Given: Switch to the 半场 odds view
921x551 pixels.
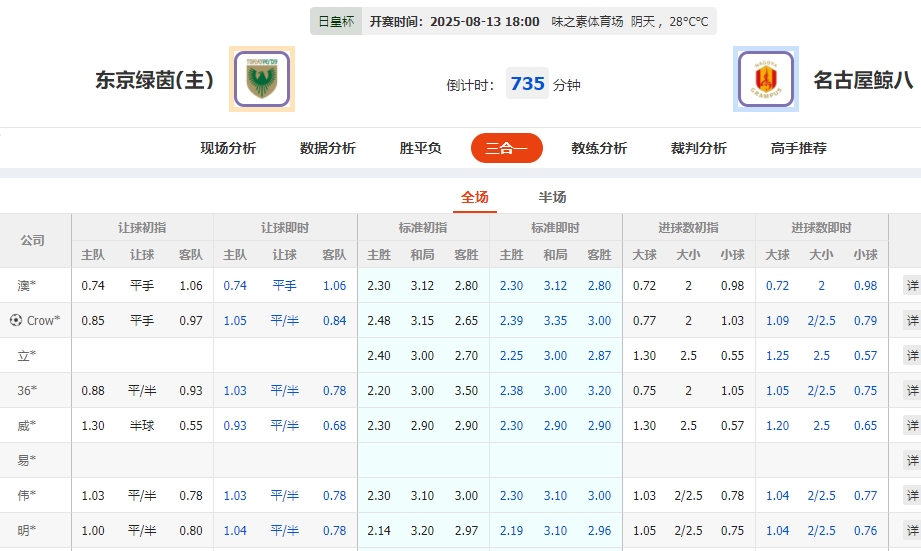Looking at the screenshot, I should coord(552,197).
